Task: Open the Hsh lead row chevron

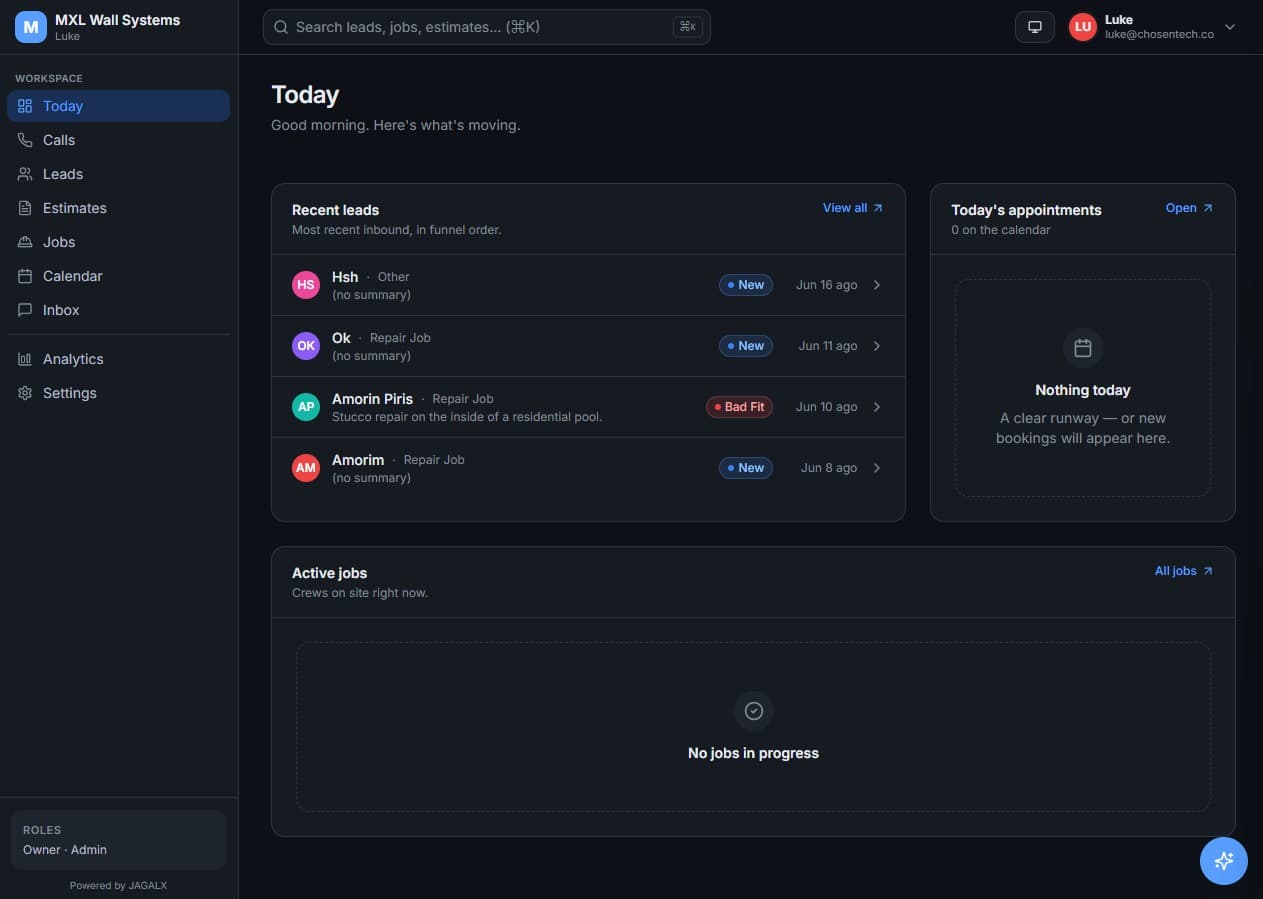Action: pos(877,285)
